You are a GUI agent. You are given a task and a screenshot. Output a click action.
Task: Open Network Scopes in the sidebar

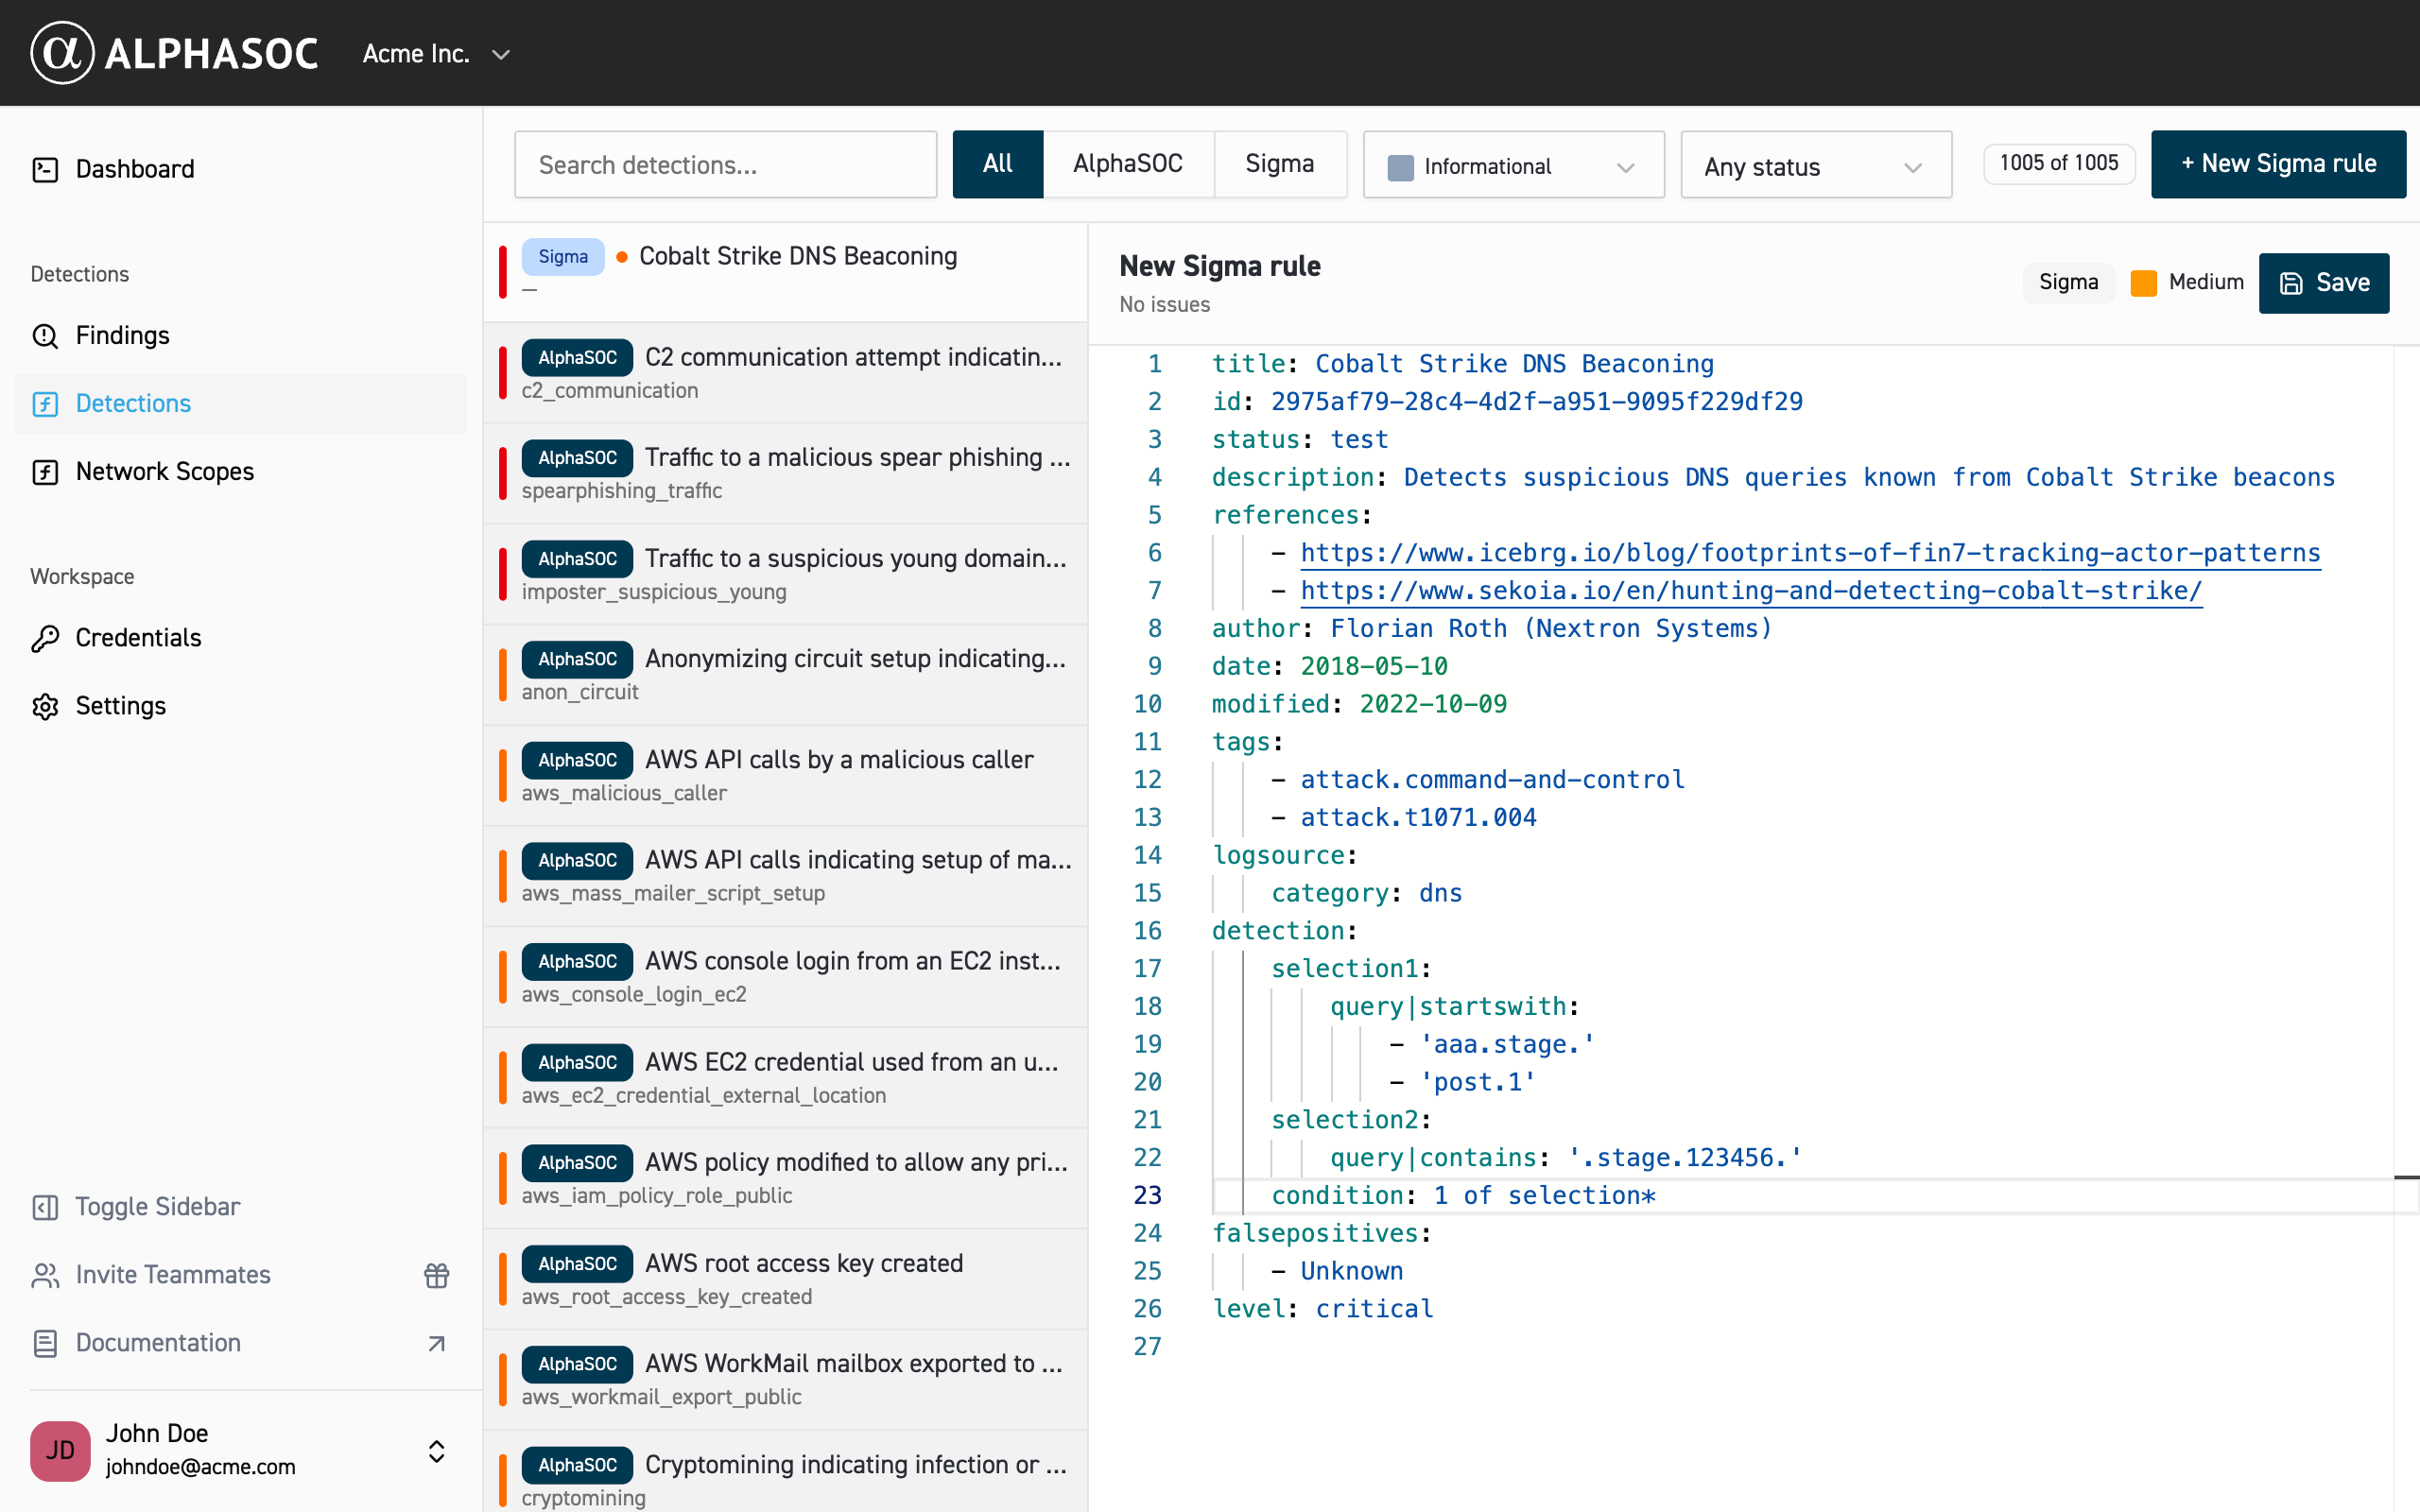(240, 472)
